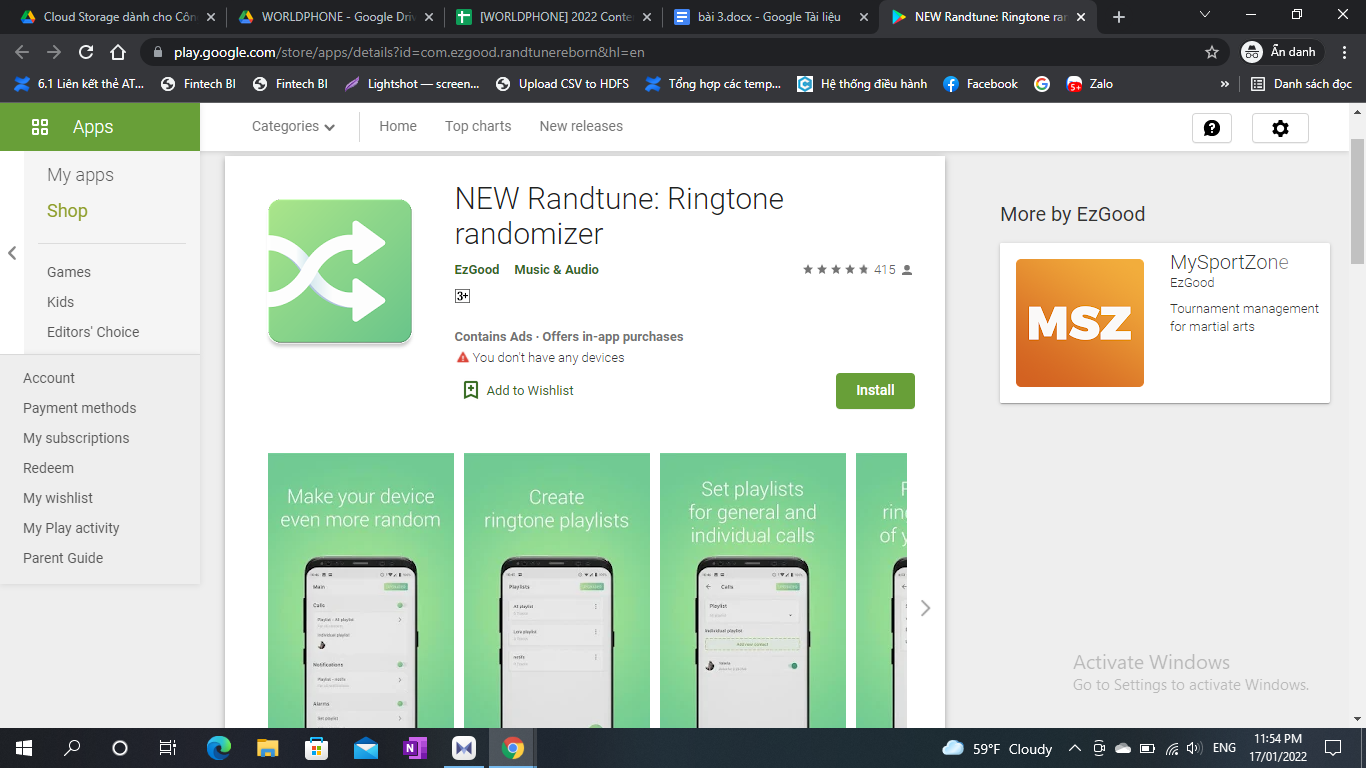Viewport: 1366px width, 768px height.
Task: Open My subscriptions in the sidebar
Action: (x=76, y=438)
